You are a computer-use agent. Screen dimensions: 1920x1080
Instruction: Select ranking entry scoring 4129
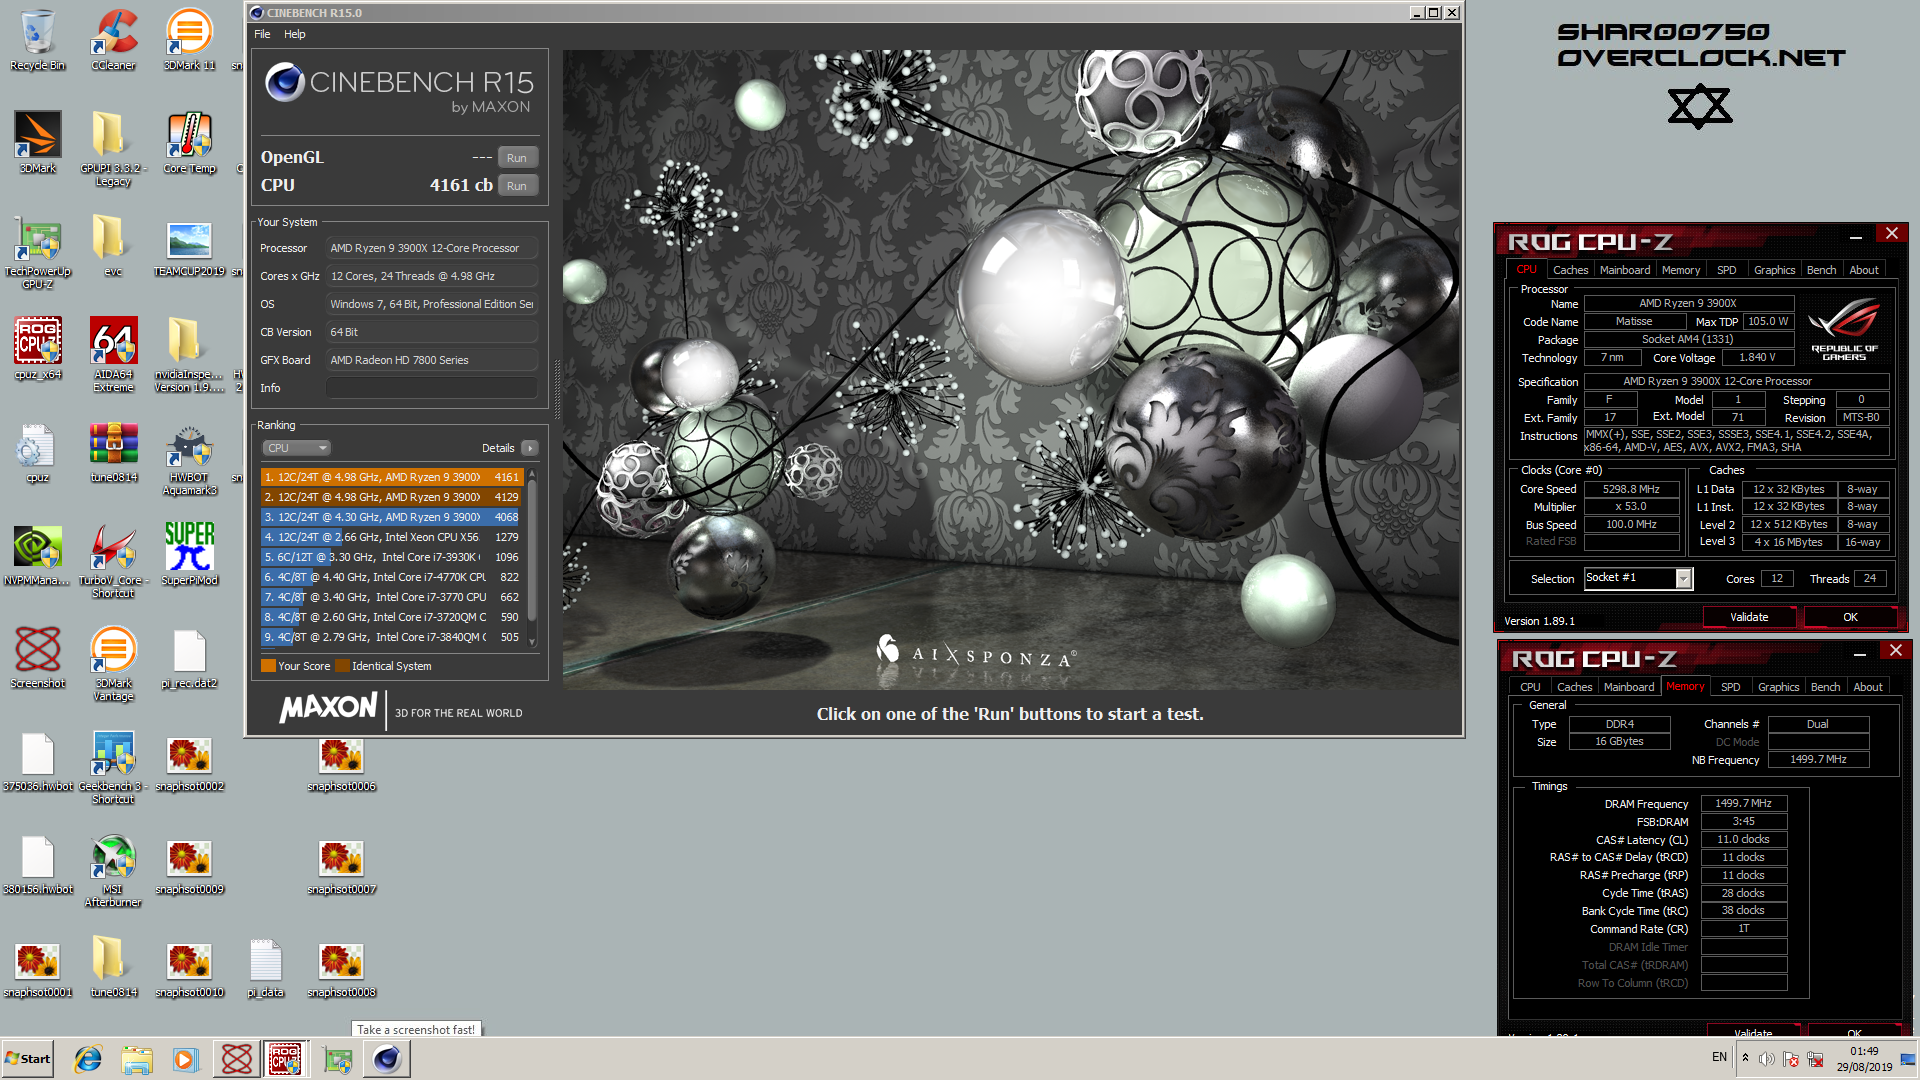tap(392, 497)
